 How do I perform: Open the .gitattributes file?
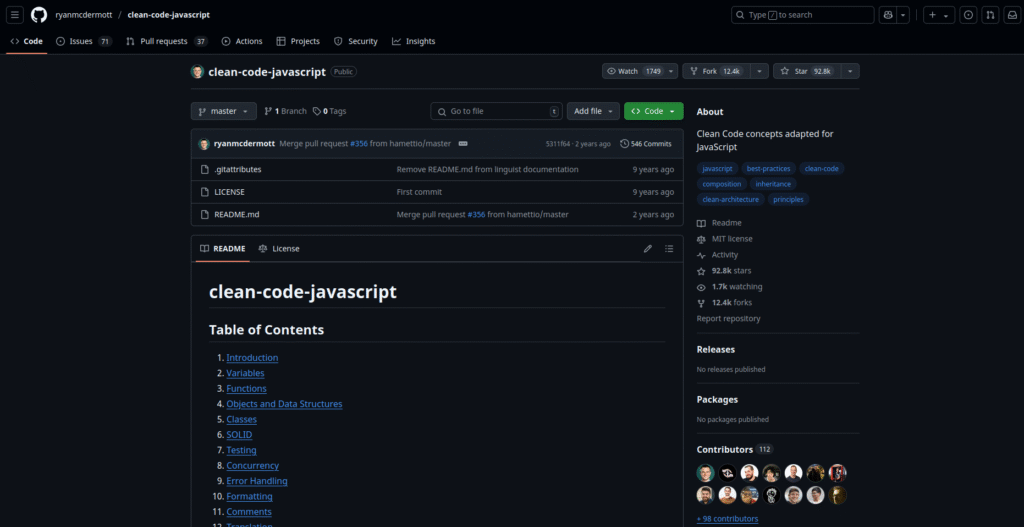tap(238, 169)
